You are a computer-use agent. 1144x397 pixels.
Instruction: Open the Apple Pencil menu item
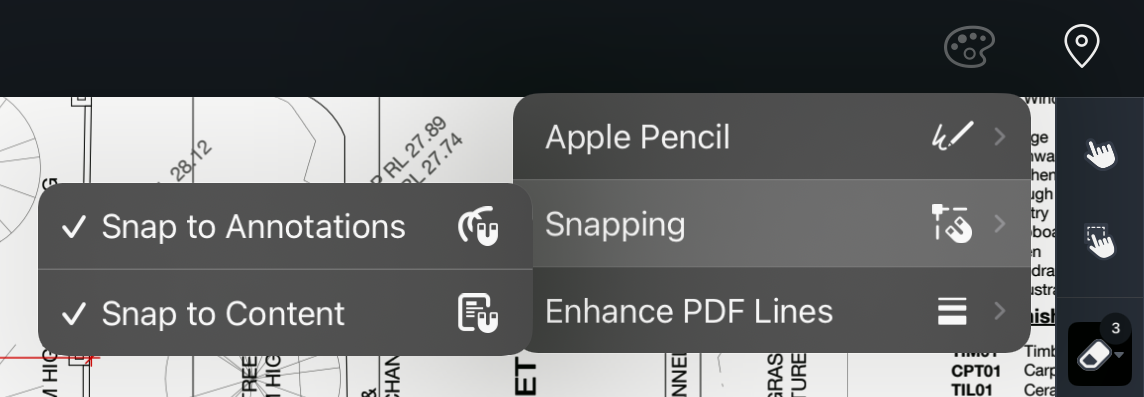(772, 136)
